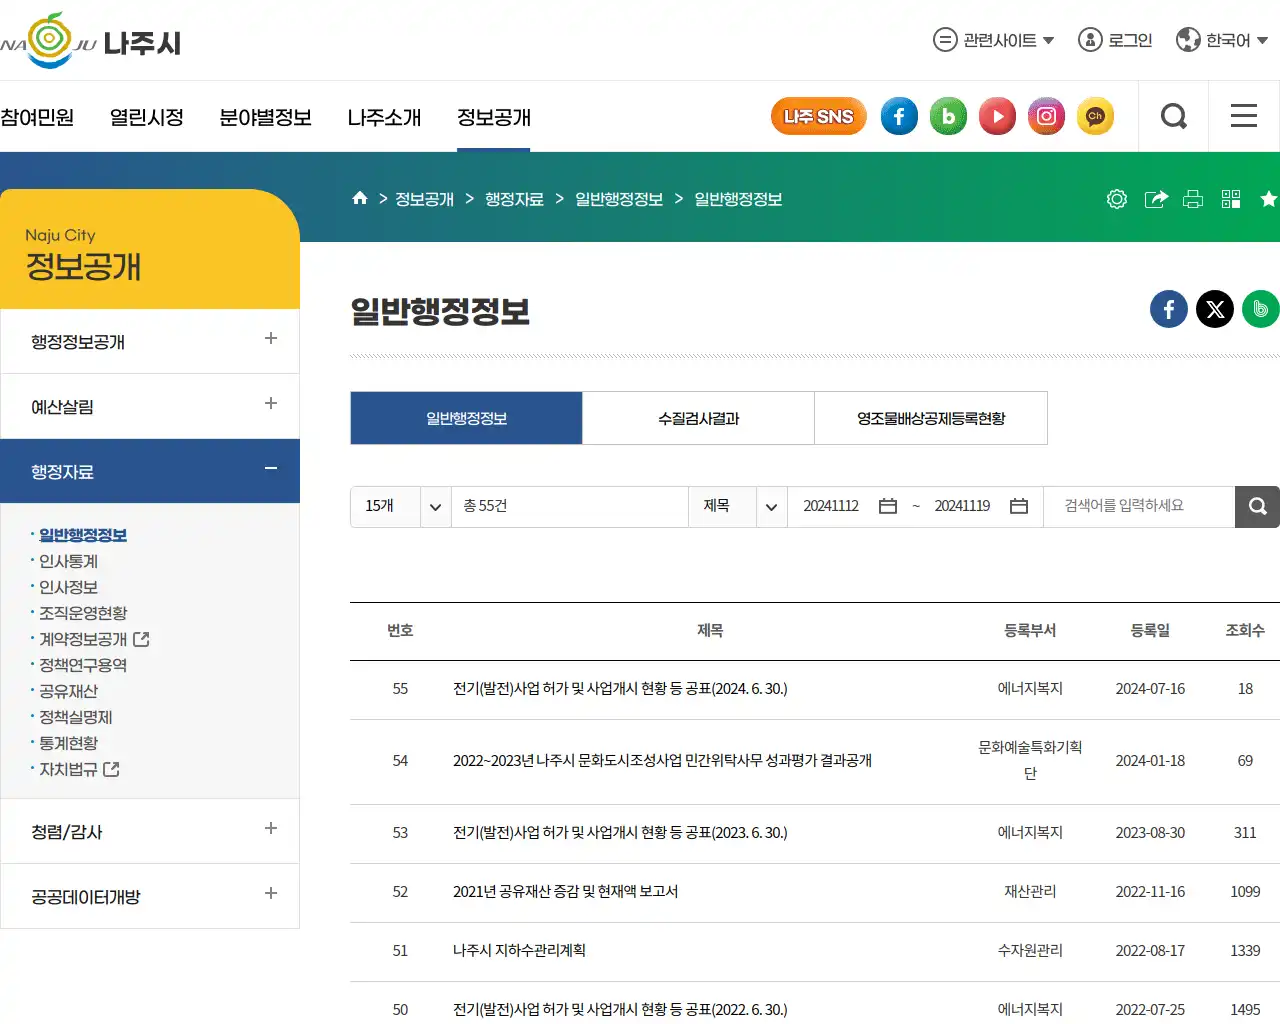Select the 일반행정정보 tab

coord(466,418)
